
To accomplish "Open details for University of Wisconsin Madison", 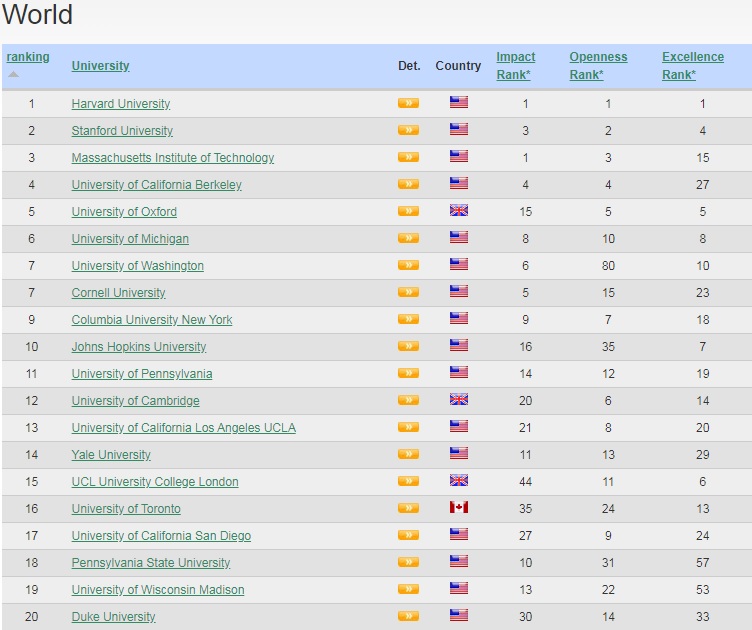I will (x=408, y=589).
